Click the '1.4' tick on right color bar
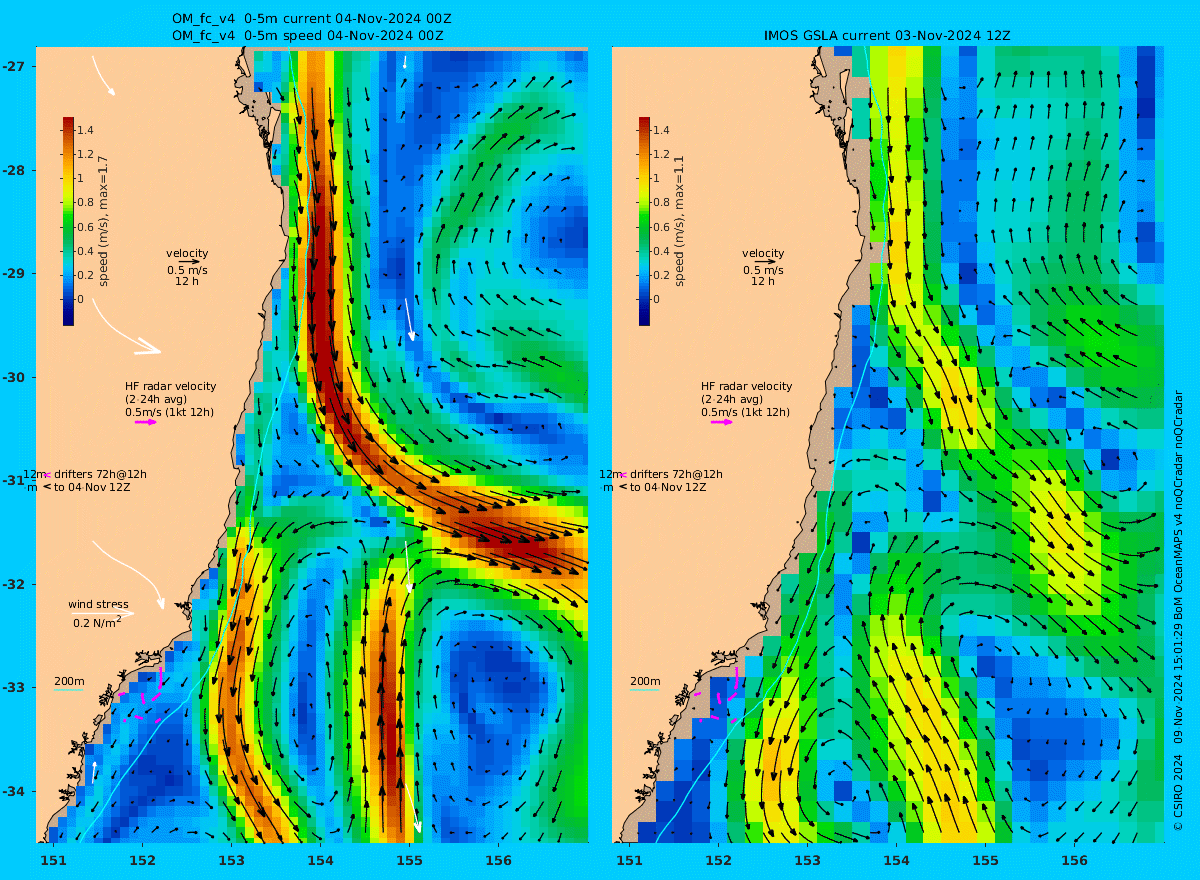The image size is (1200, 880). tap(662, 130)
